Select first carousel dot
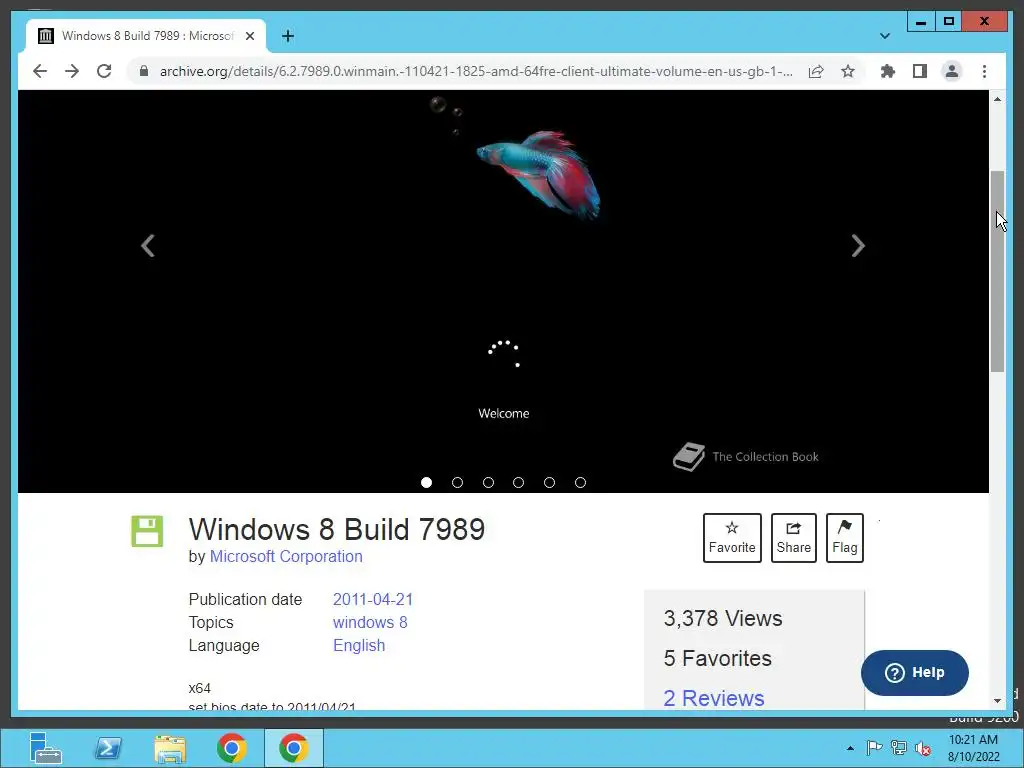The width and height of the screenshot is (1024, 768). coord(426,483)
